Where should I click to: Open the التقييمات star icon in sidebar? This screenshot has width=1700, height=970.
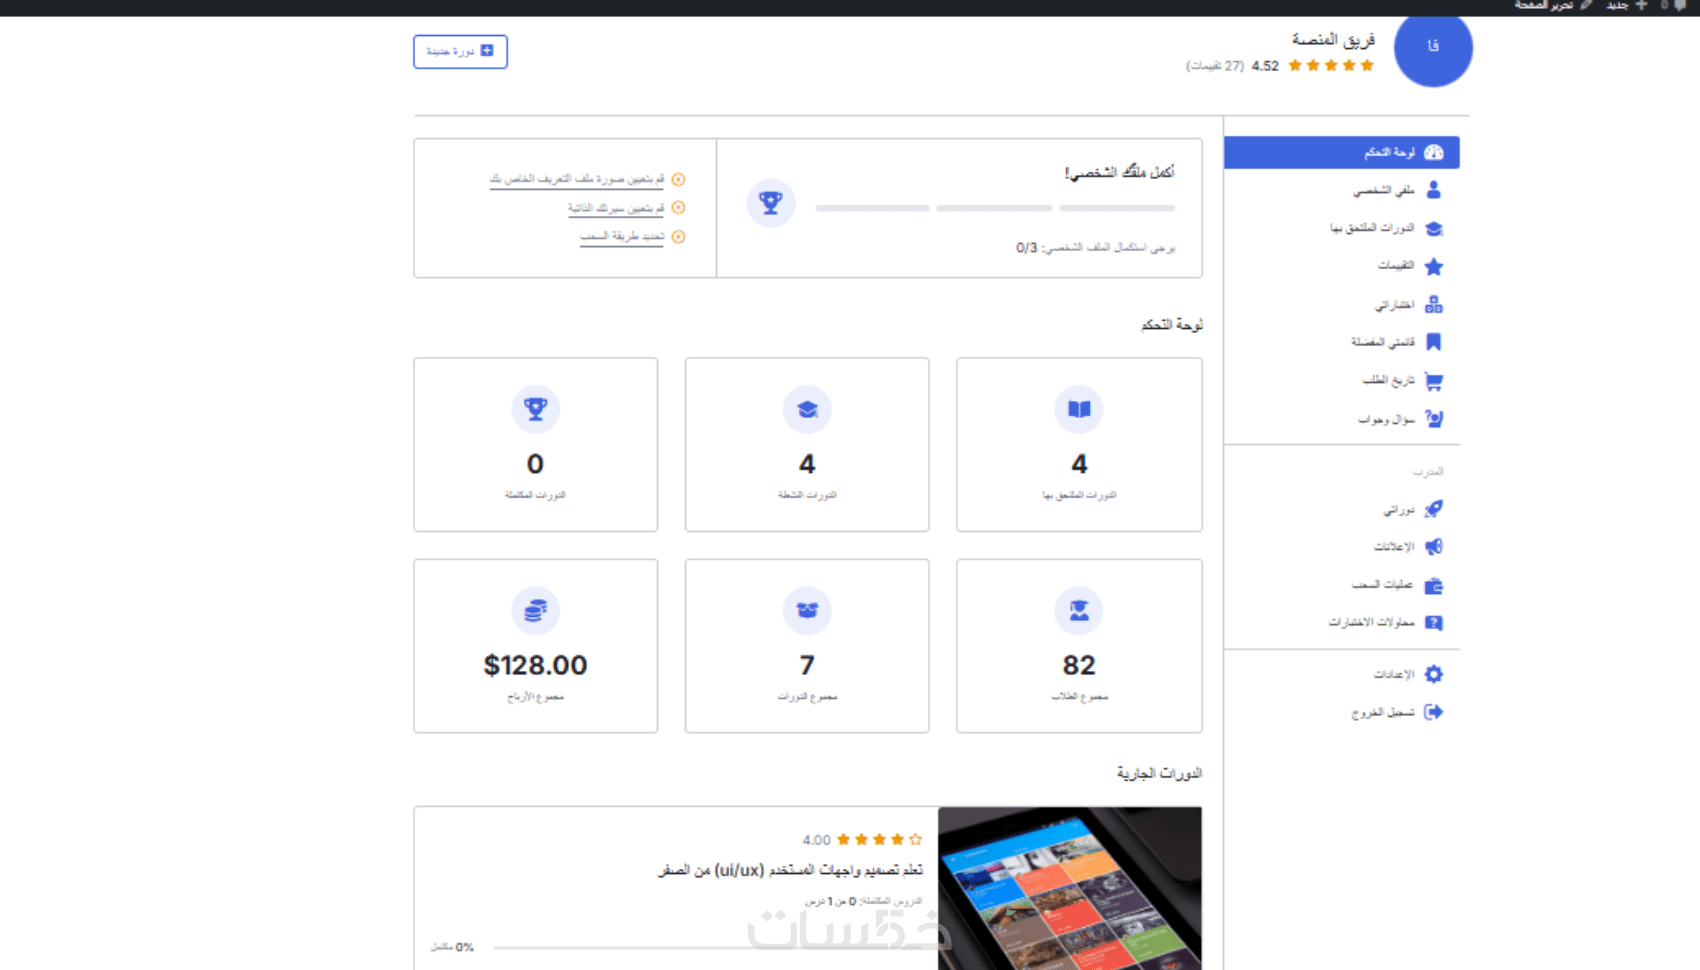1433,266
